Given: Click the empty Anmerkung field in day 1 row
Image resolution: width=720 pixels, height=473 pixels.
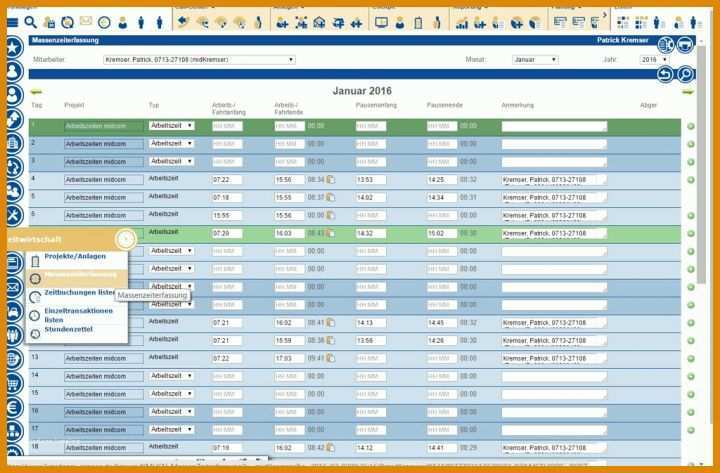Looking at the screenshot, I should [x=554, y=126].
